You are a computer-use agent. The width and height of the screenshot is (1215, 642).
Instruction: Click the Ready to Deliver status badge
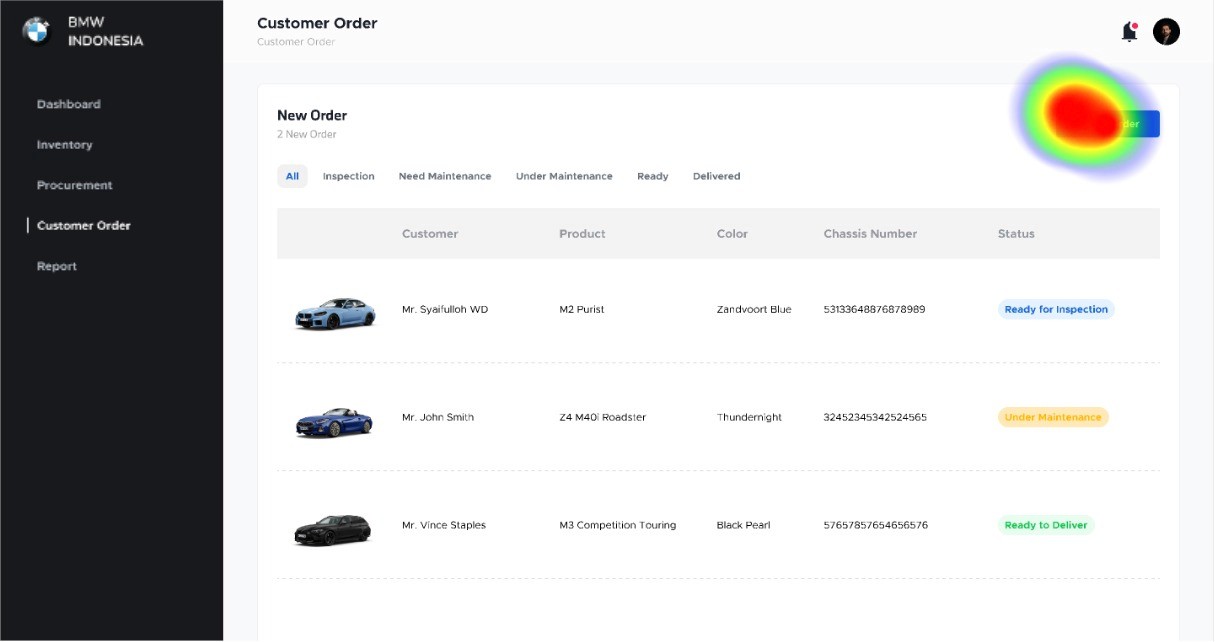[1046, 526]
